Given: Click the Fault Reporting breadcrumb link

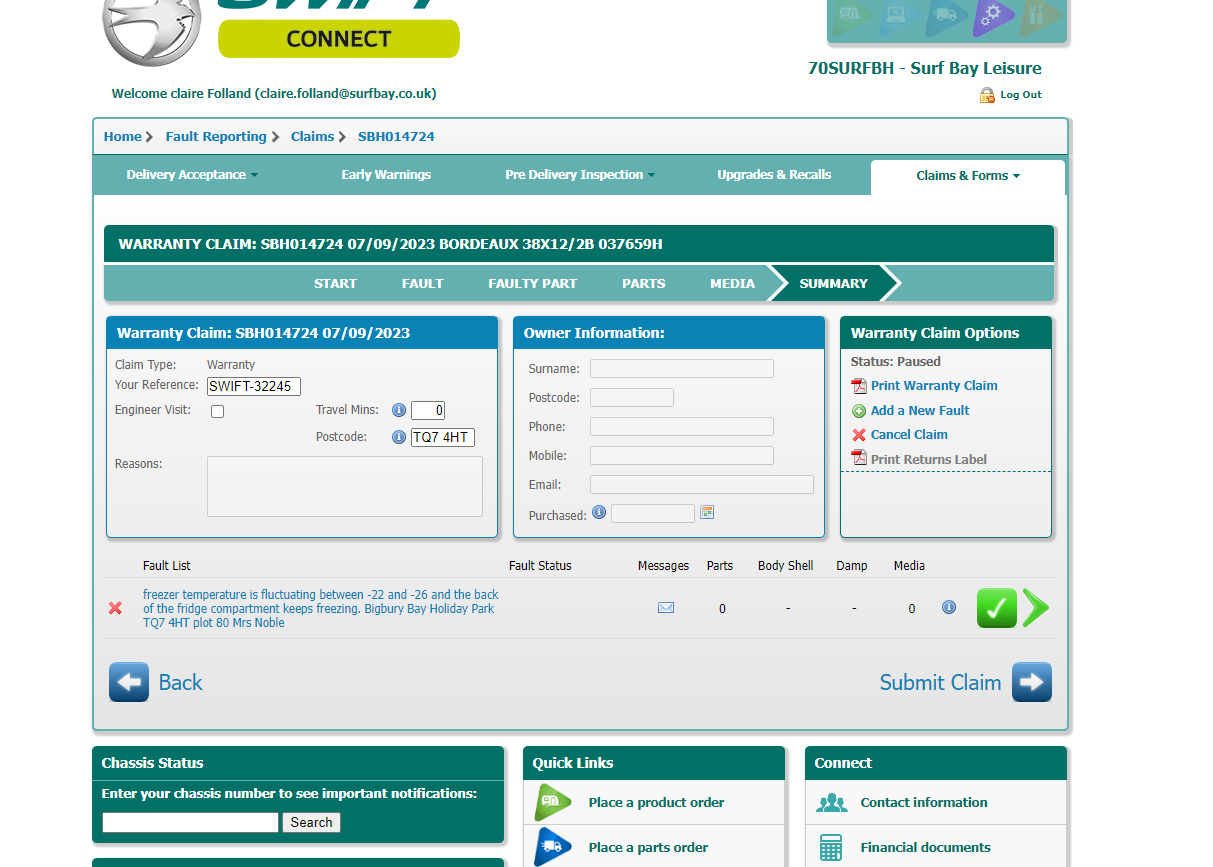Looking at the screenshot, I should coord(216,137).
